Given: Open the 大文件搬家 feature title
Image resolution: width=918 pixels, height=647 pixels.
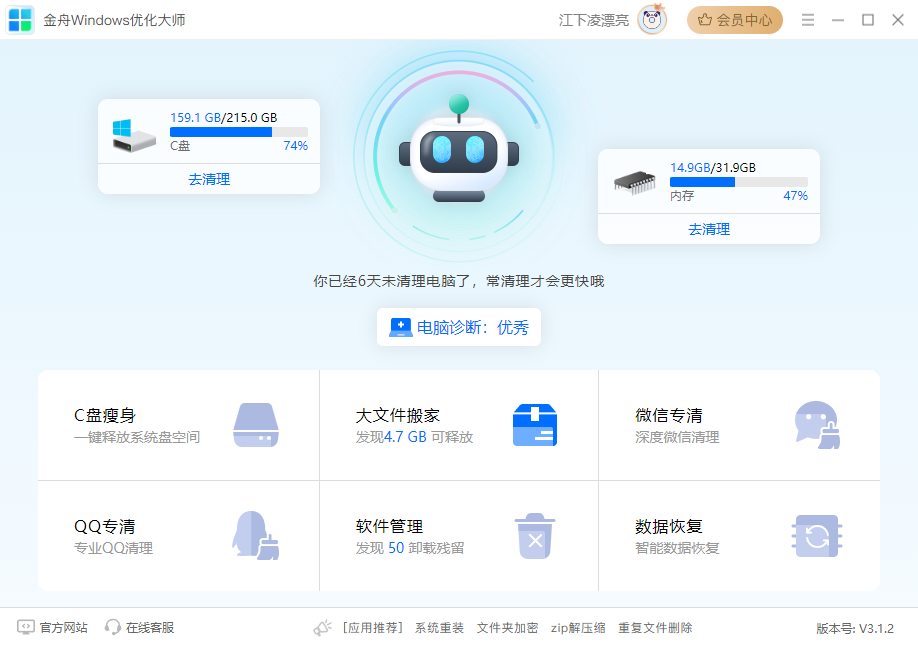Looking at the screenshot, I should [398, 415].
